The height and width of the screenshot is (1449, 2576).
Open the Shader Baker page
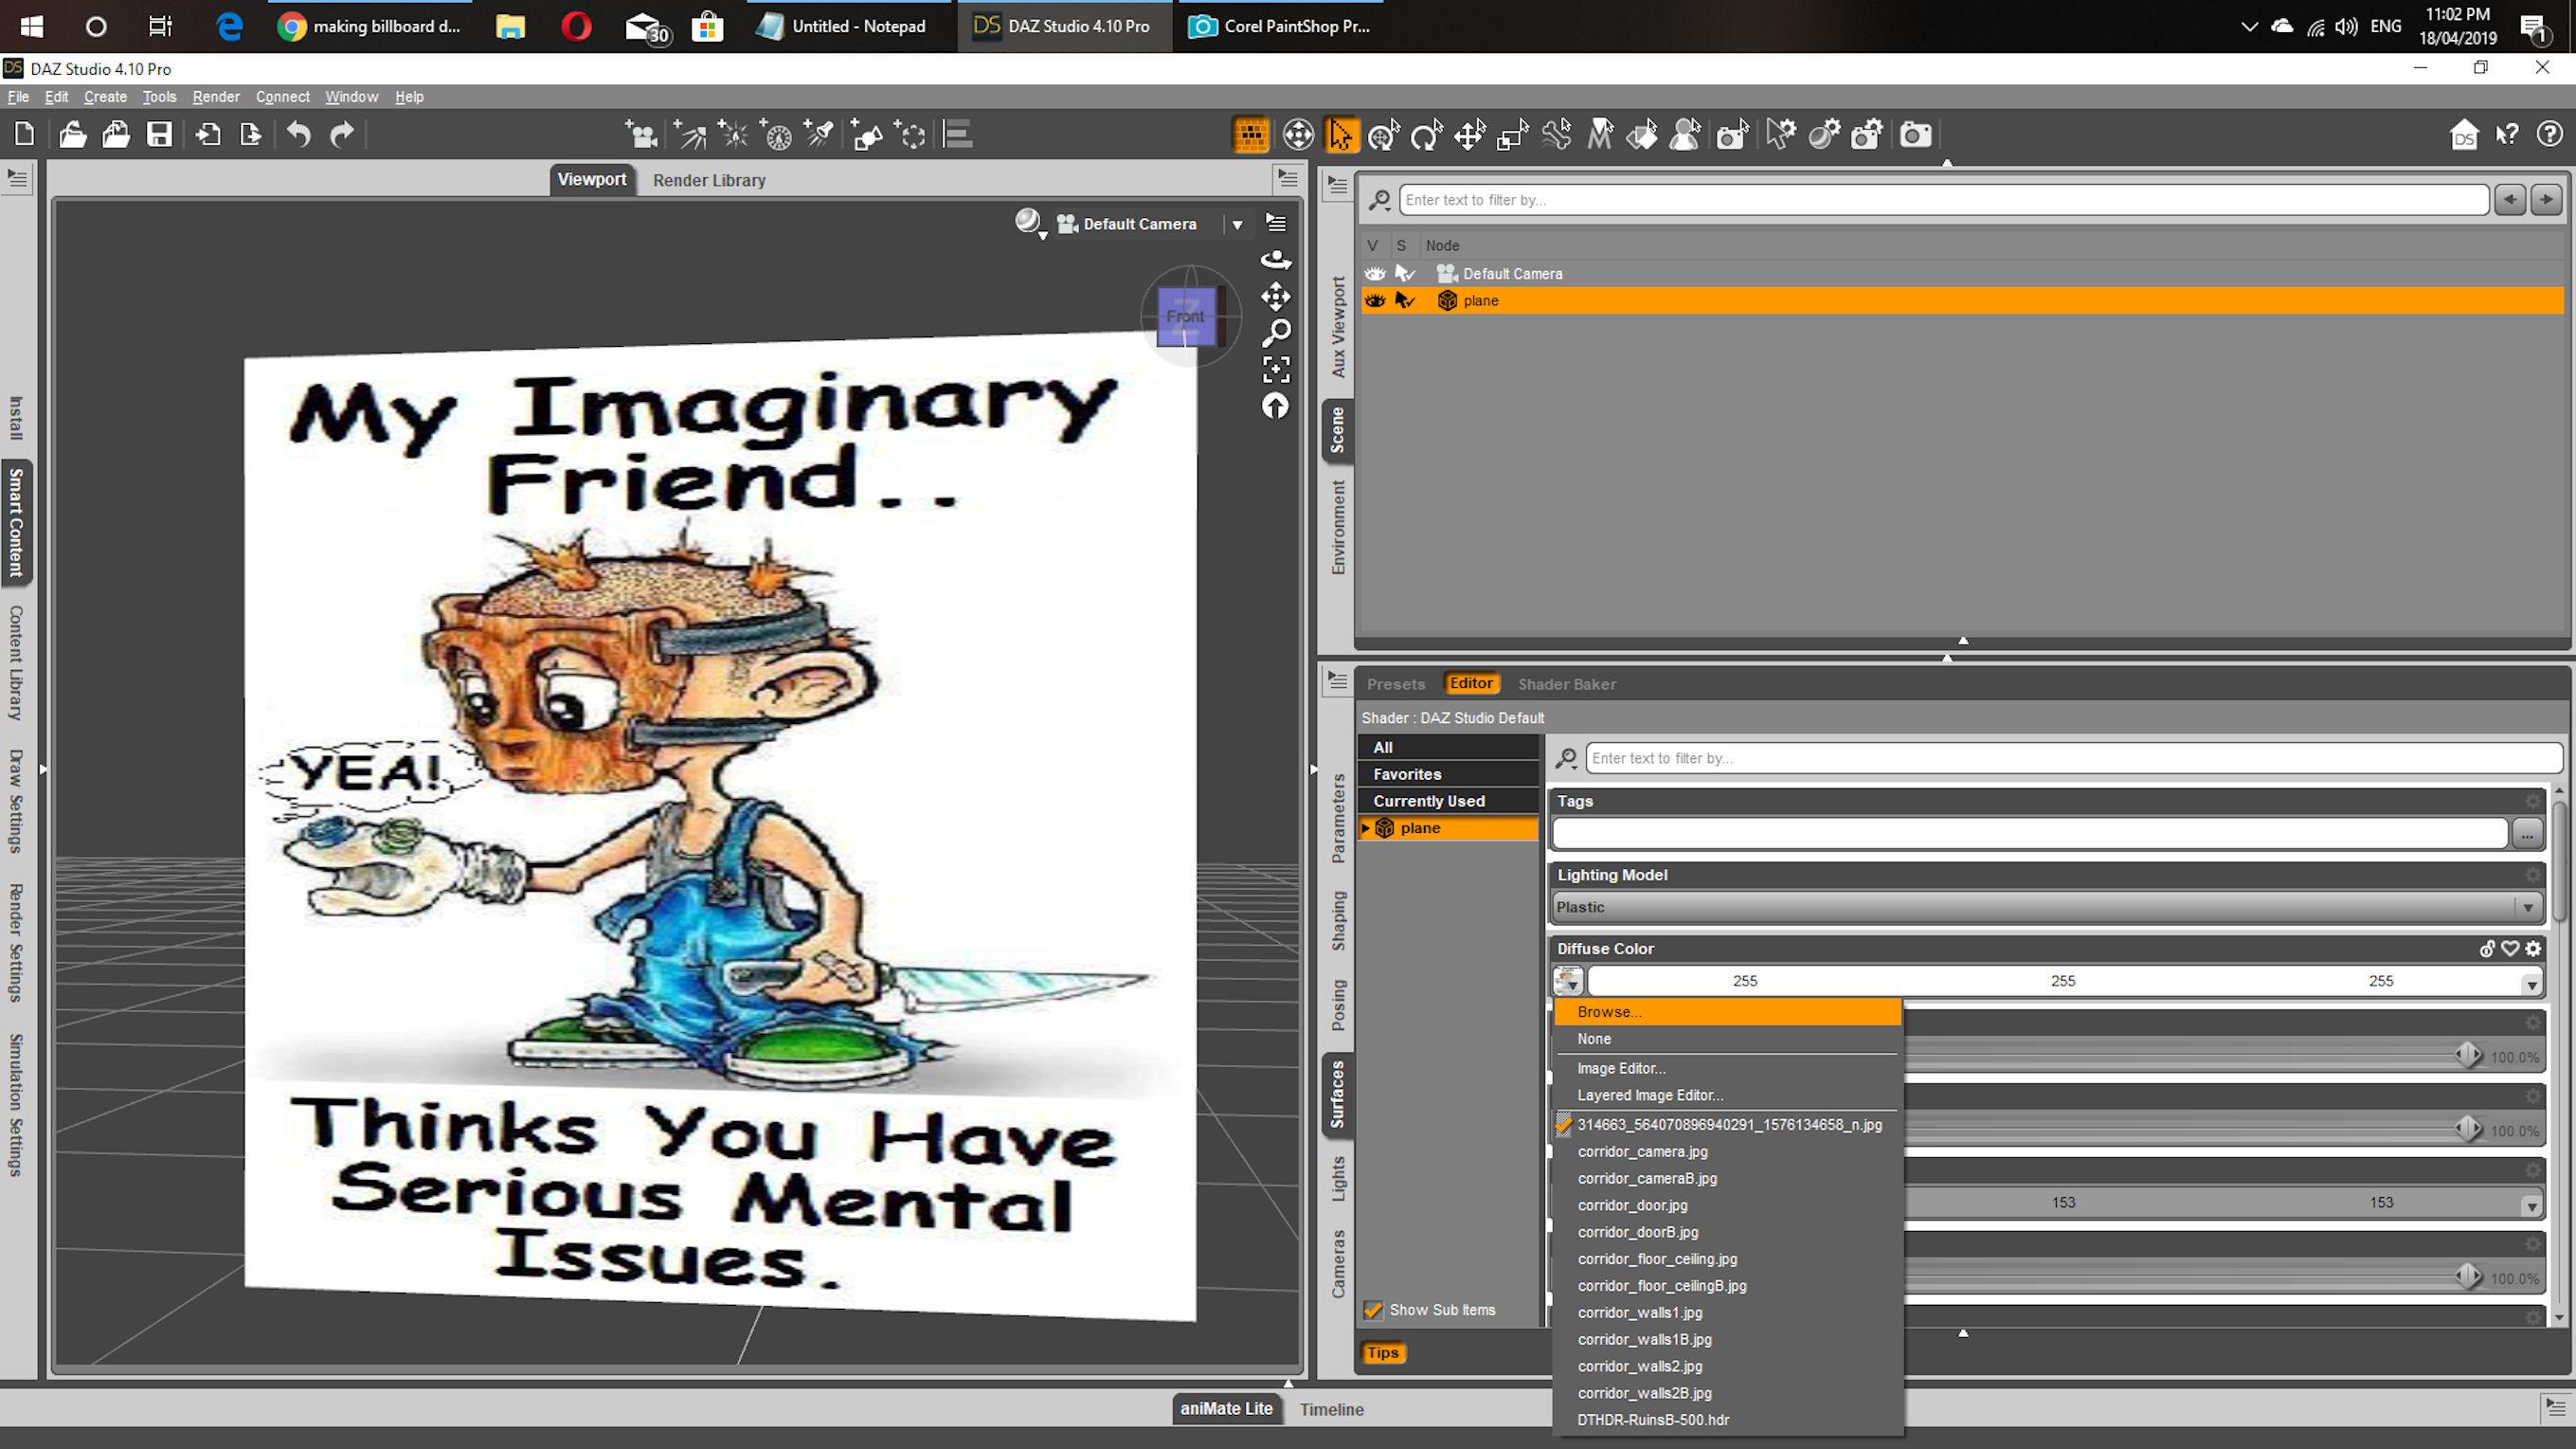point(1567,684)
